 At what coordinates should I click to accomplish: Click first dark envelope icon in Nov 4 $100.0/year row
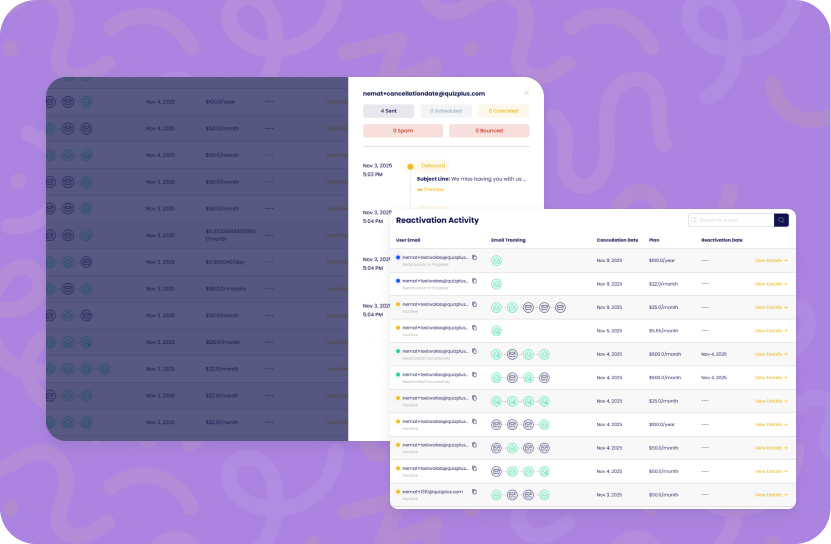tap(496, 425)
